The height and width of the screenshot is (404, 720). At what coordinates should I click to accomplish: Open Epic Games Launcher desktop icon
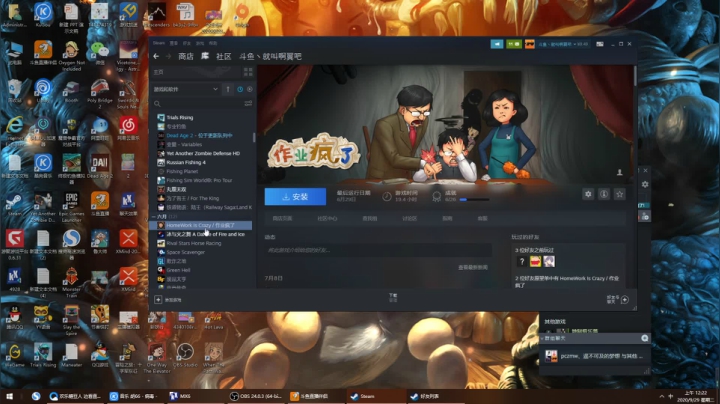72,207
